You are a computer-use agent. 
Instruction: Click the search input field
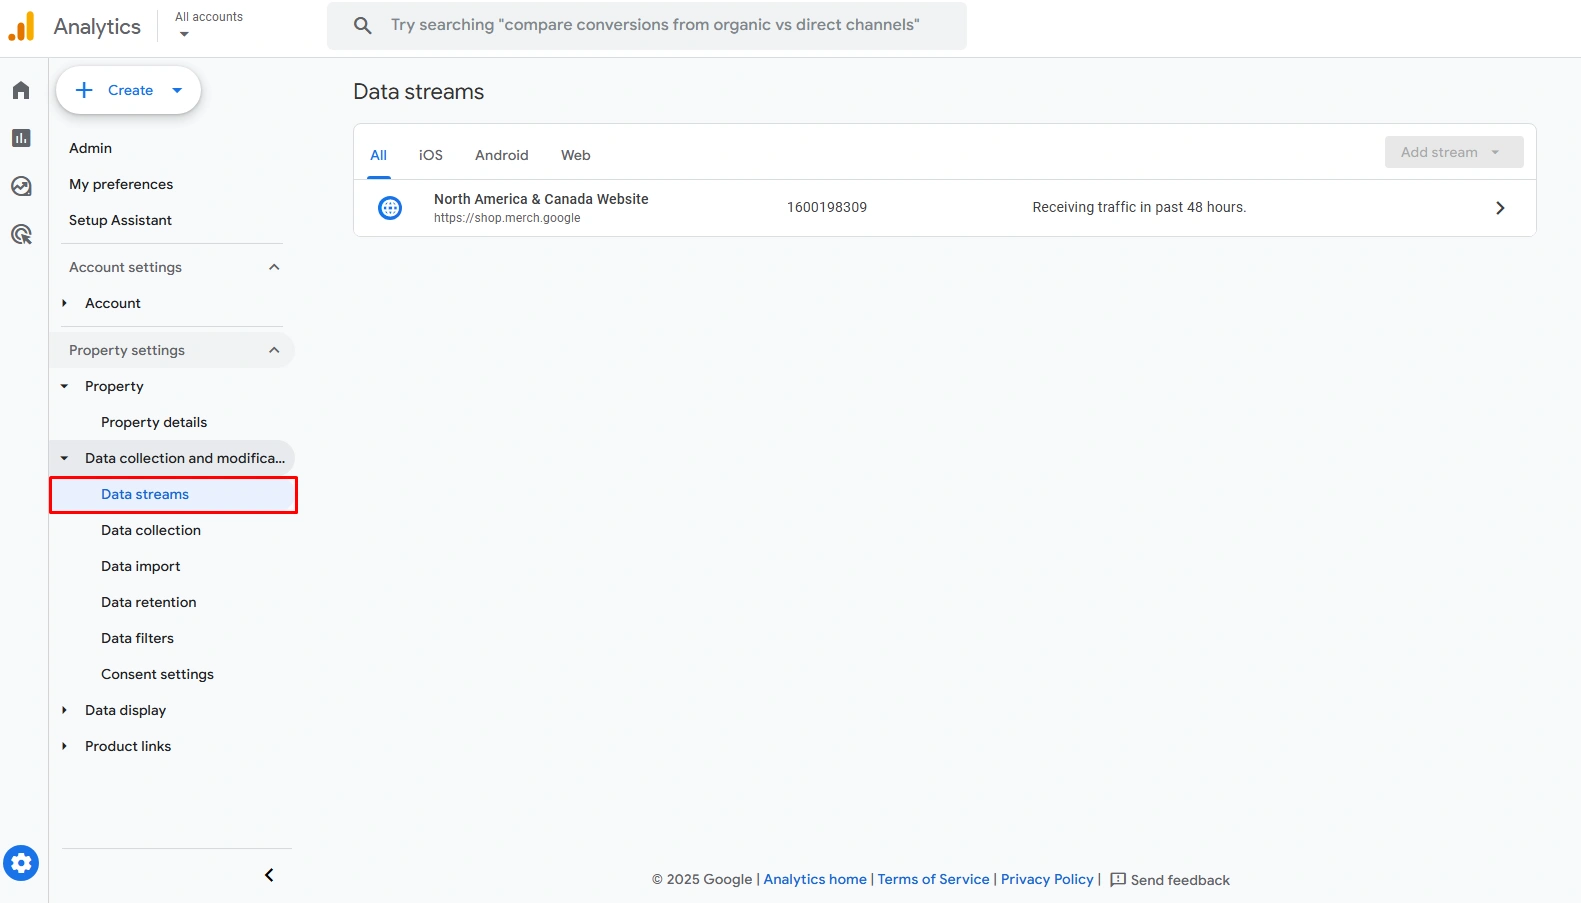coord(647,25)
